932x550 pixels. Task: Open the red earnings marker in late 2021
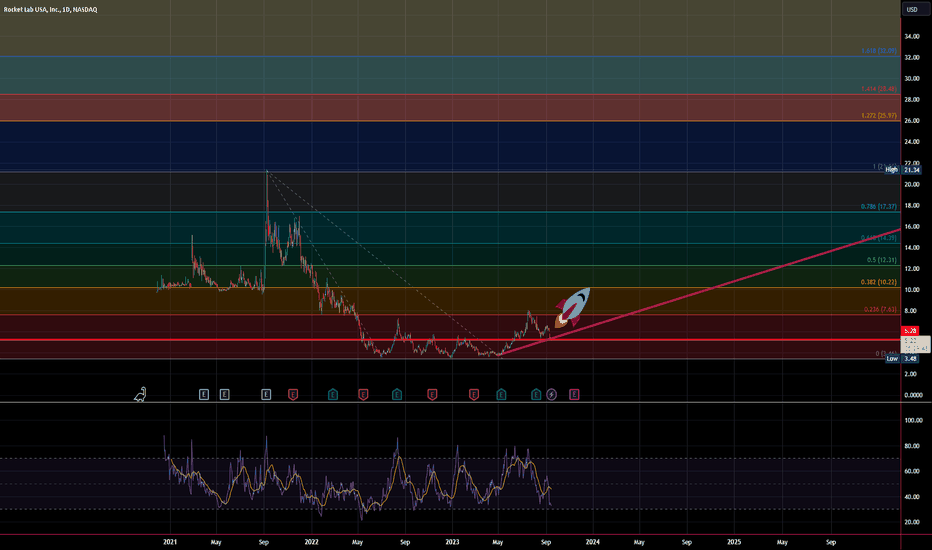[x=293, y=394]
